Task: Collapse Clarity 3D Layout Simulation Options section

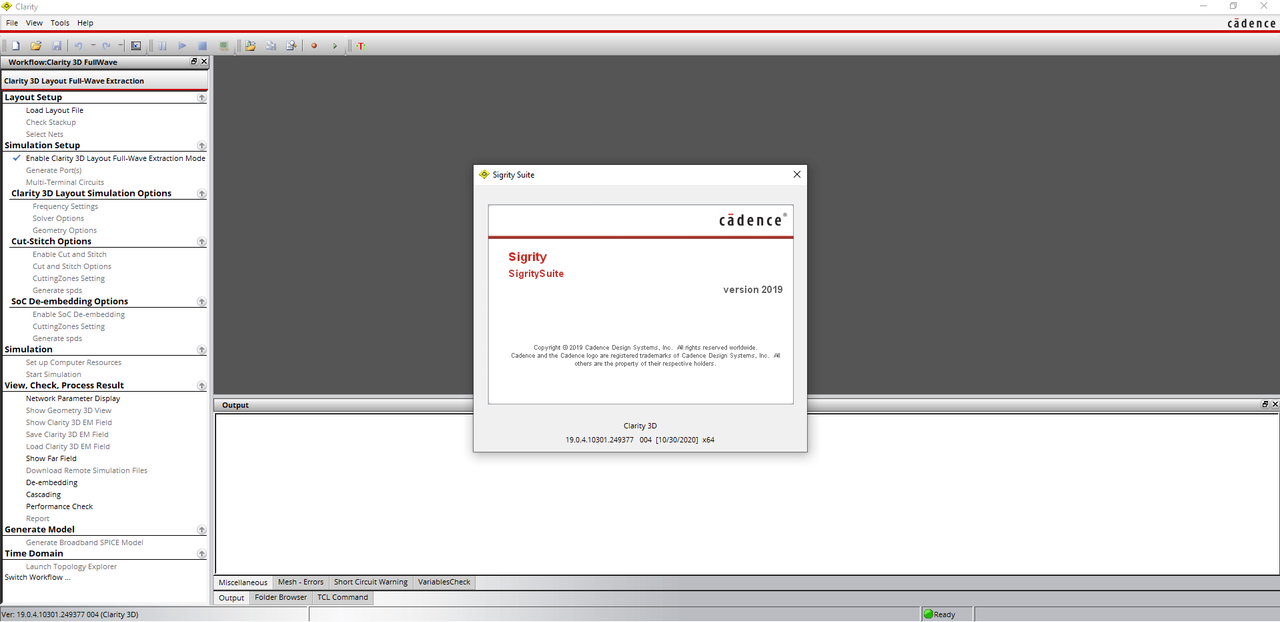Action: pos(201,194)
